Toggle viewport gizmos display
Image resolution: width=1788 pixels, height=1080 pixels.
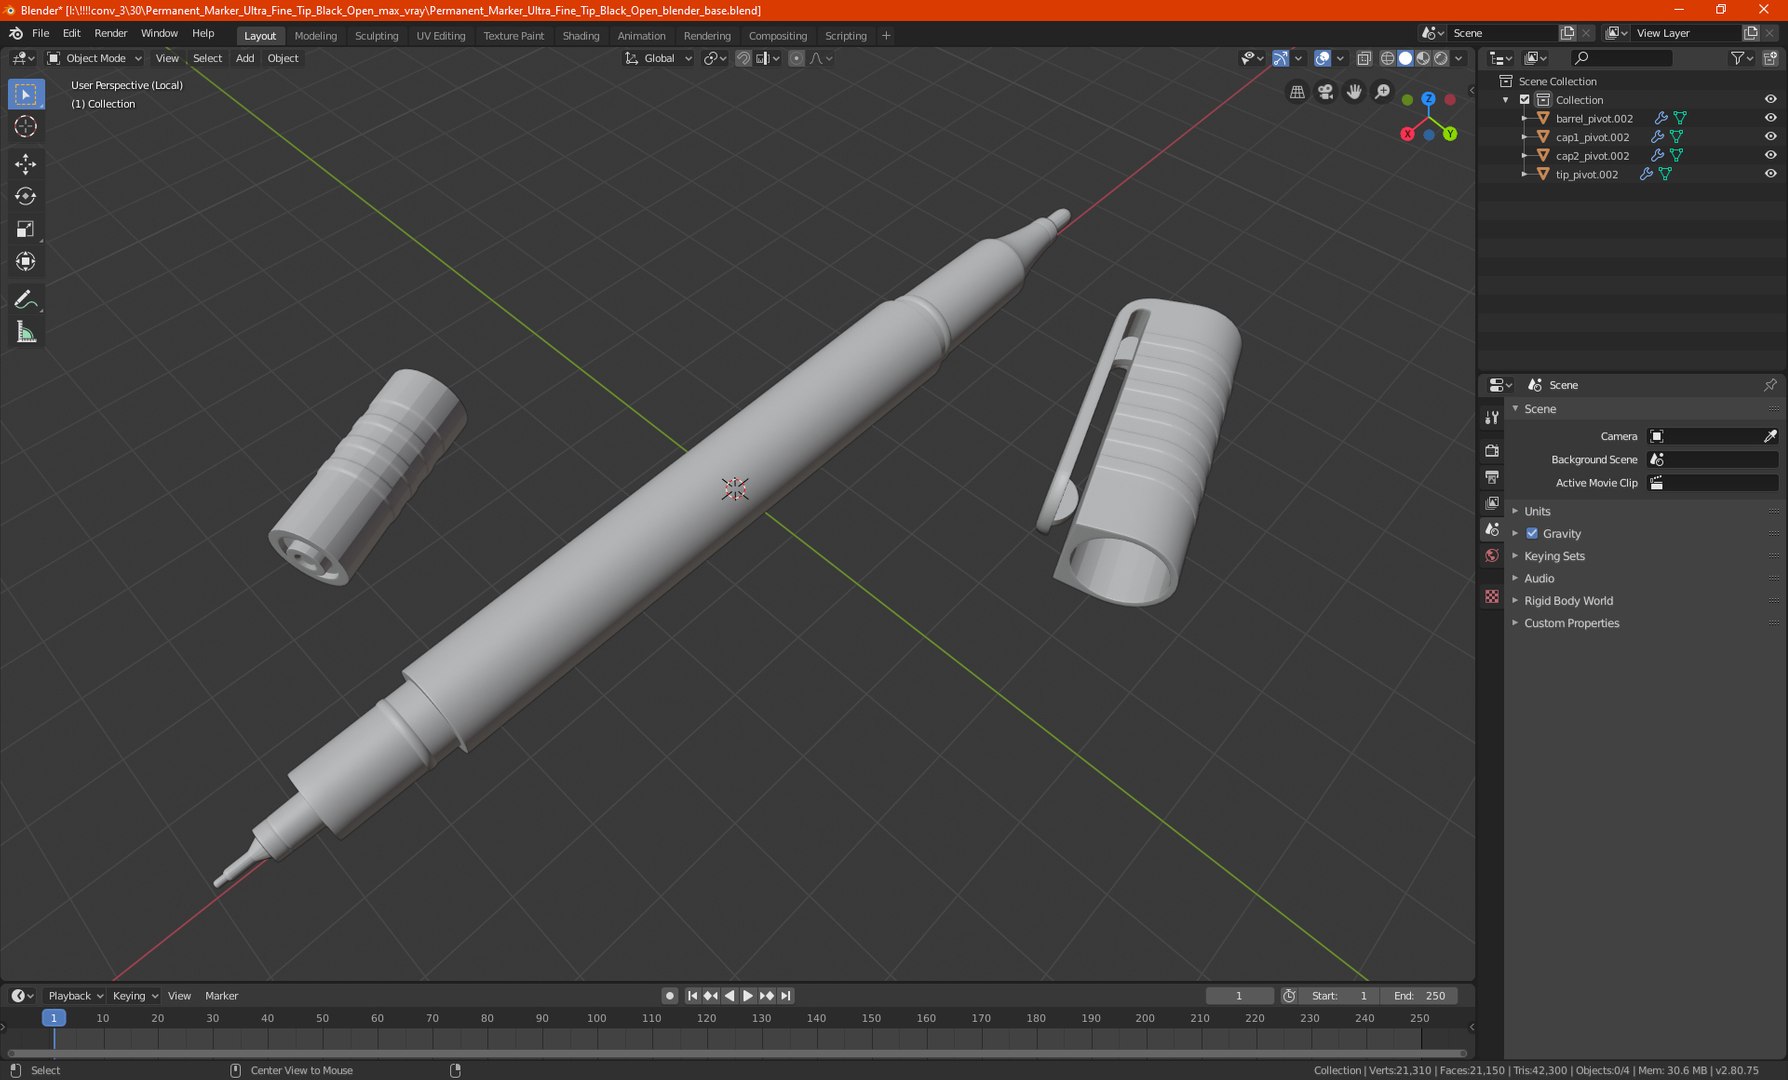1281,58
